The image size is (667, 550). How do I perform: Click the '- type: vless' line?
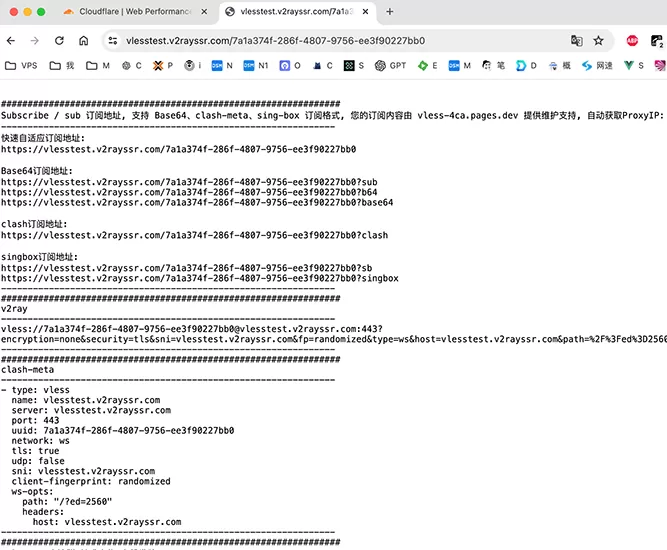(x=35, y=390)
